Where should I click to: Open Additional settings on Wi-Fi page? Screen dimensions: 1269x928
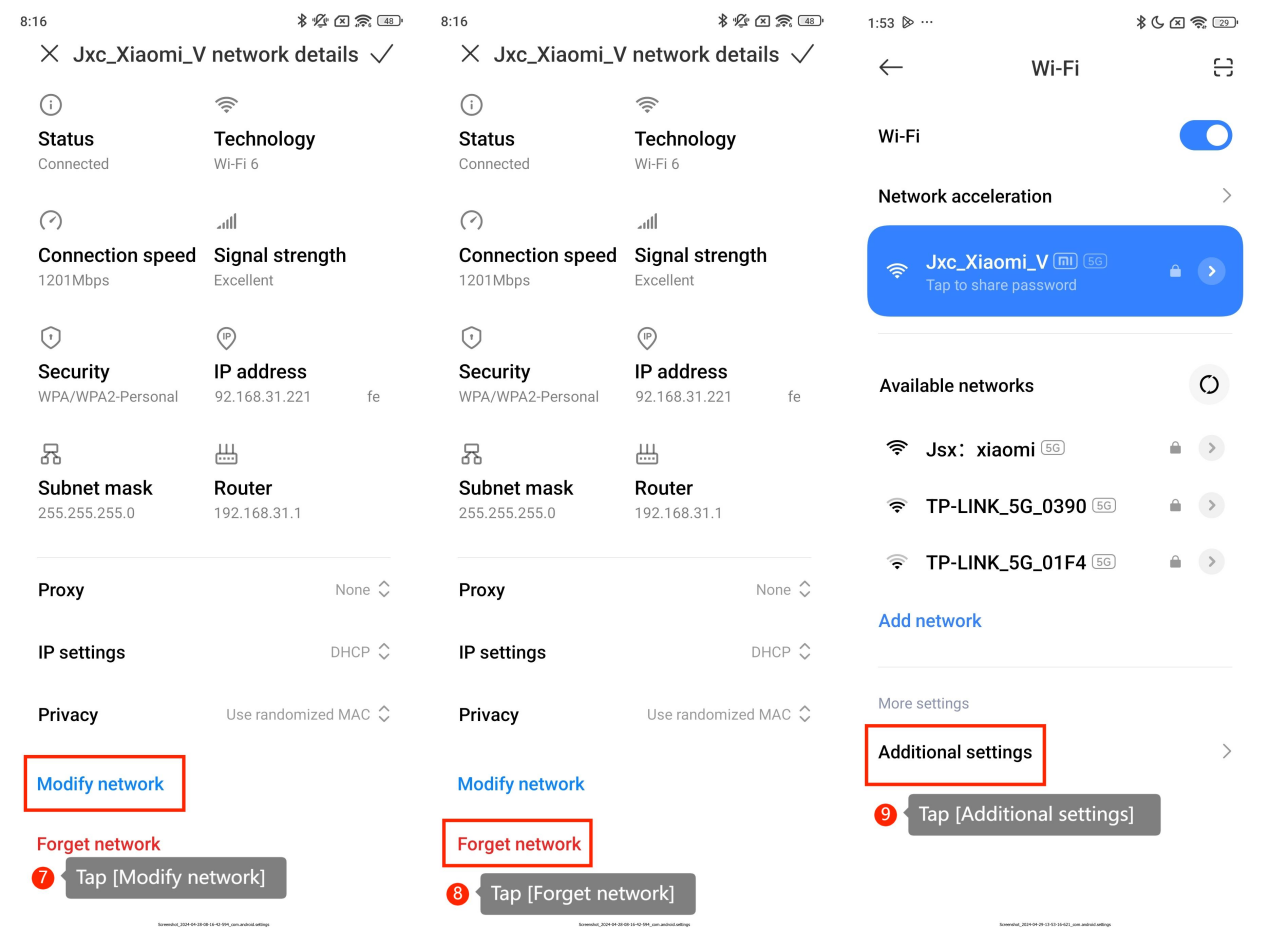point(955,752)
